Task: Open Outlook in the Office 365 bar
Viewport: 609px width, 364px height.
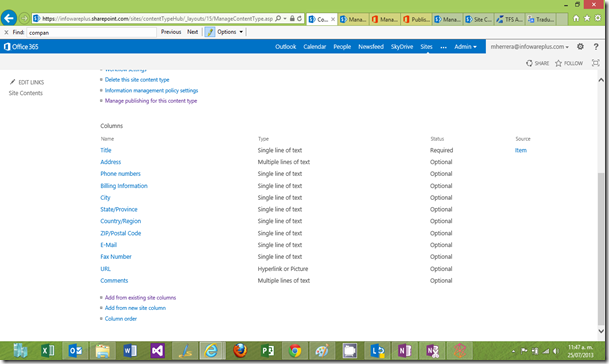Action: (285, 47)
